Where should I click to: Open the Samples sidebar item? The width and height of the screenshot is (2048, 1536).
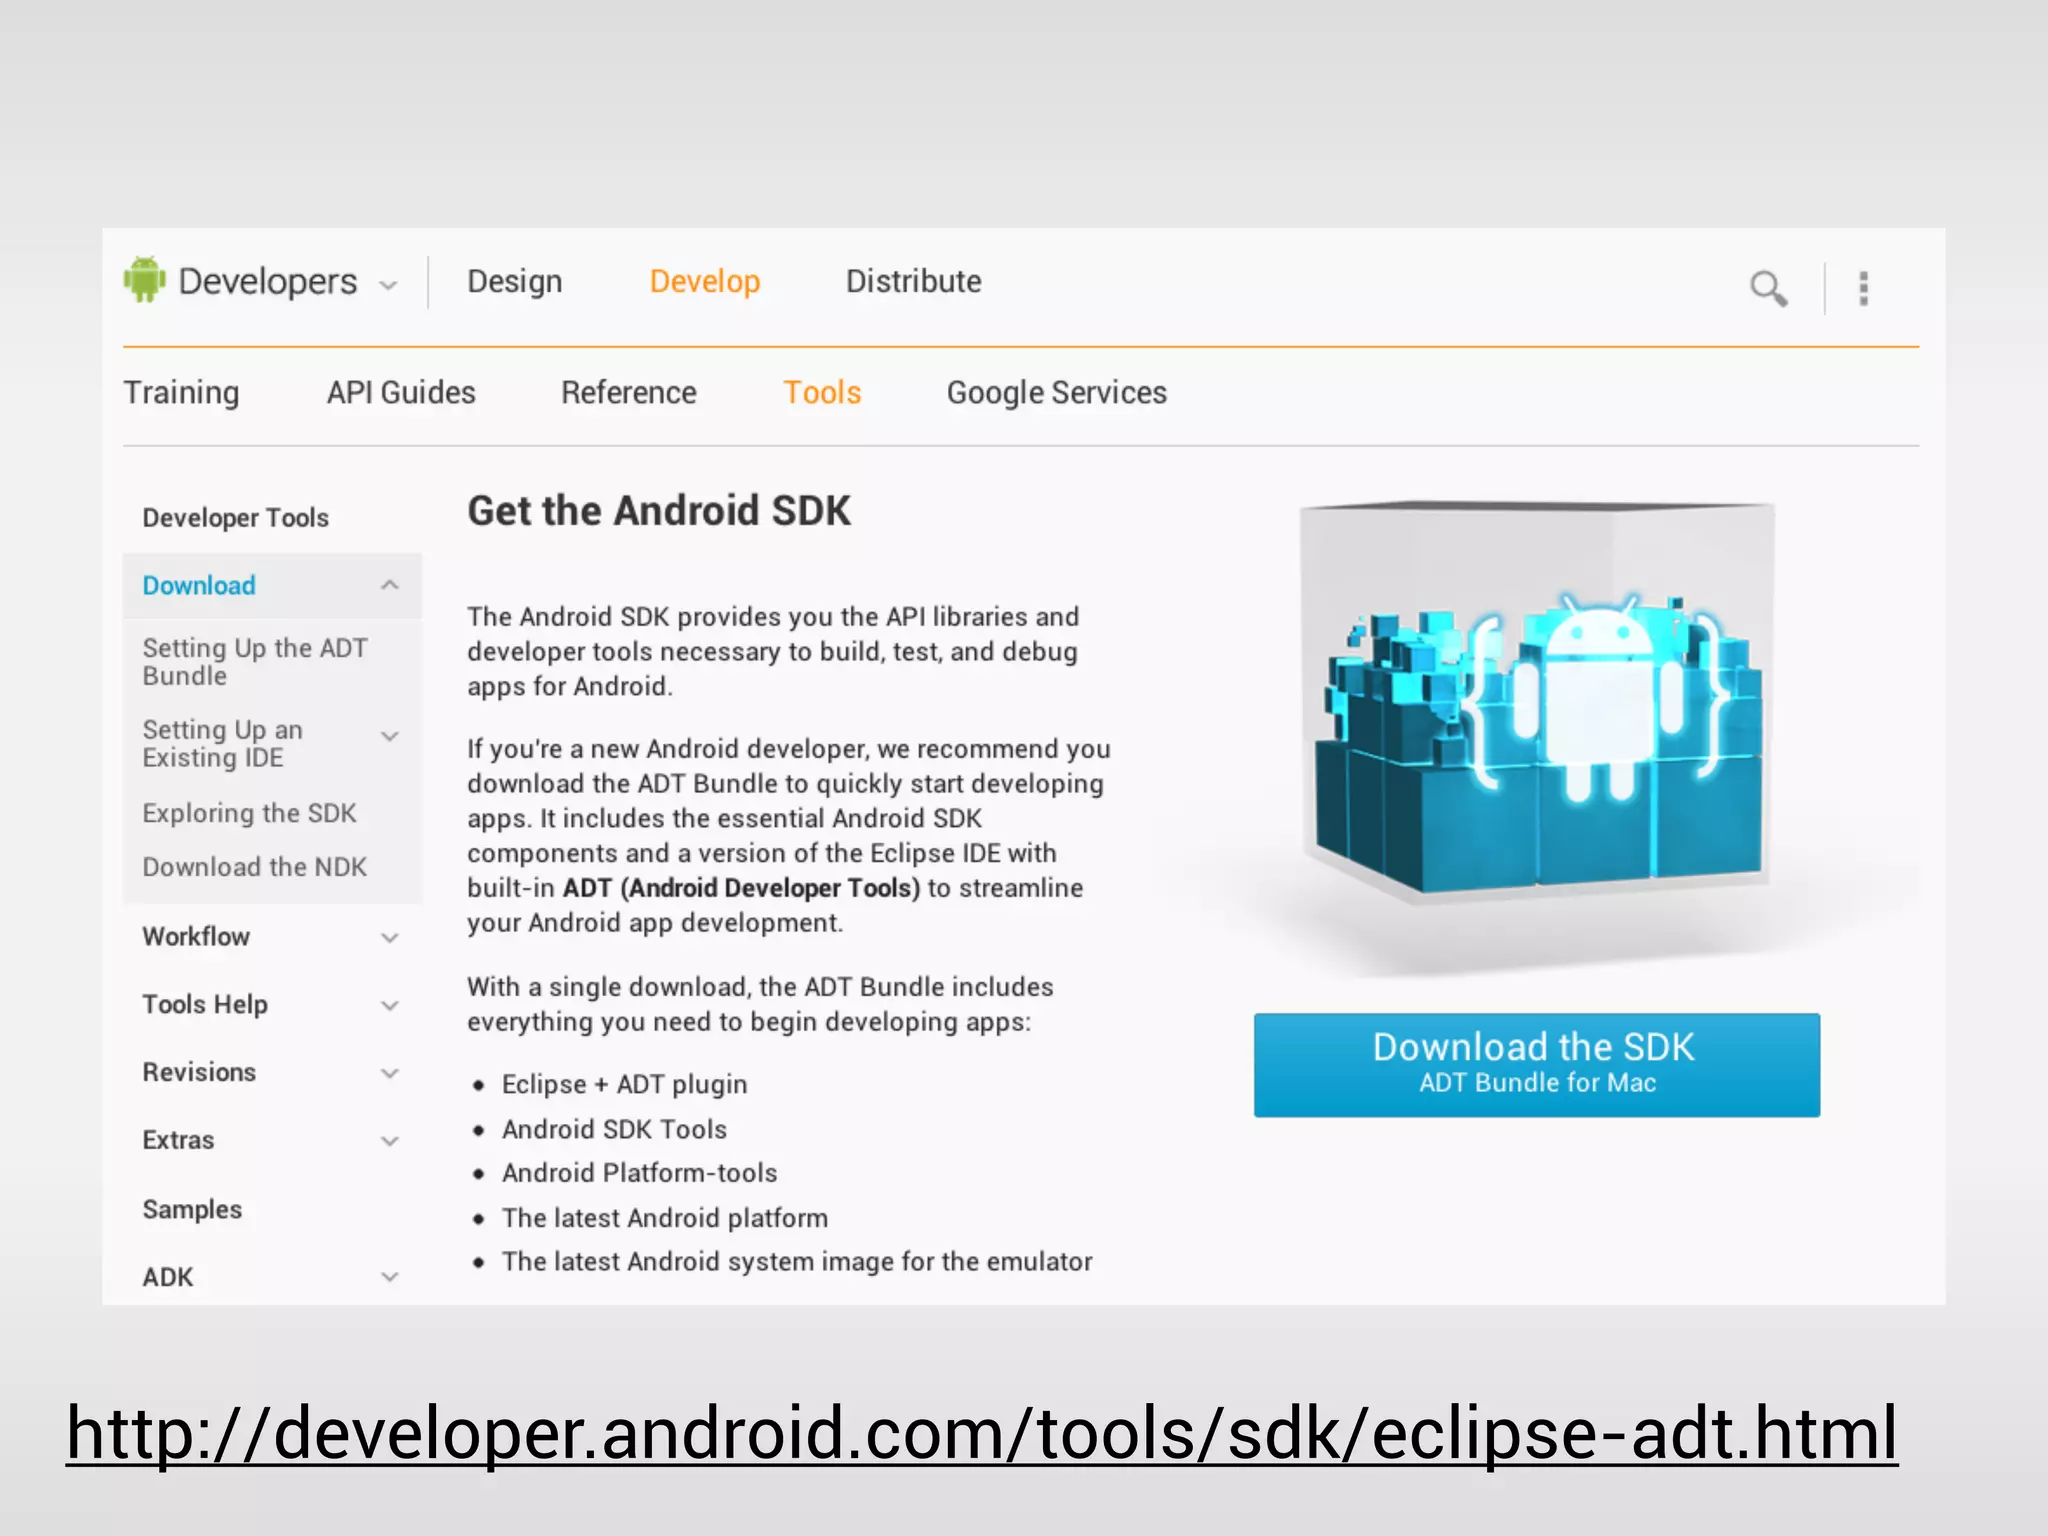(192, 1210)
